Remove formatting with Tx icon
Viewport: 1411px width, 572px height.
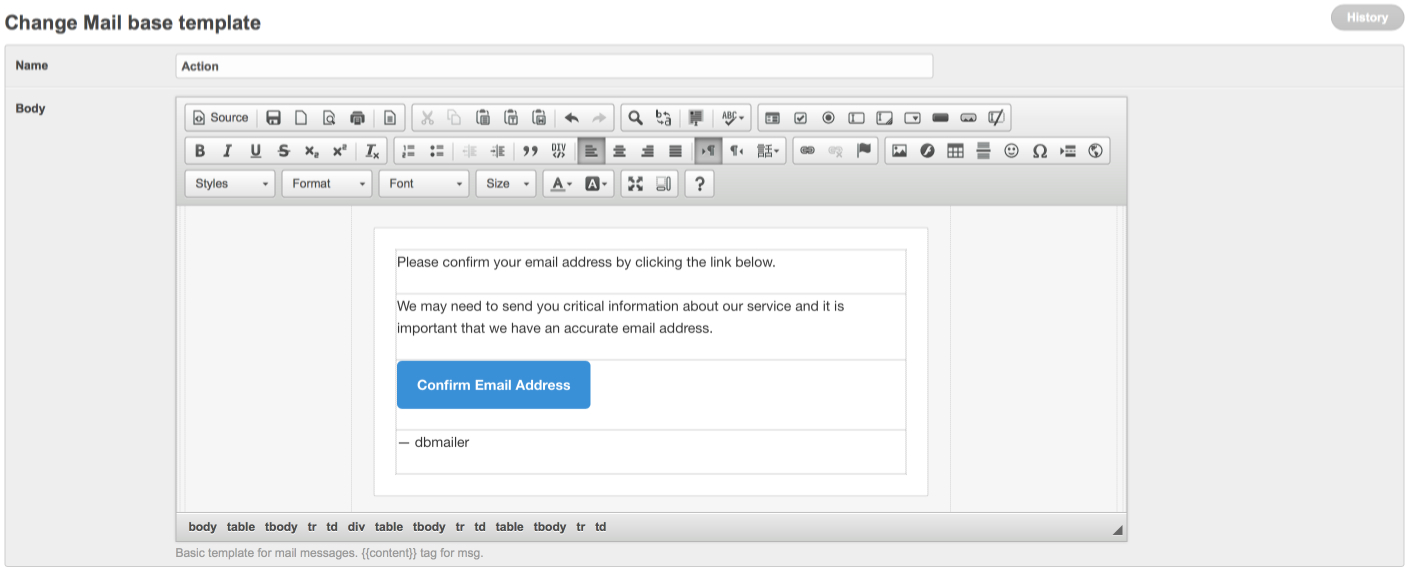click(372, 151)
